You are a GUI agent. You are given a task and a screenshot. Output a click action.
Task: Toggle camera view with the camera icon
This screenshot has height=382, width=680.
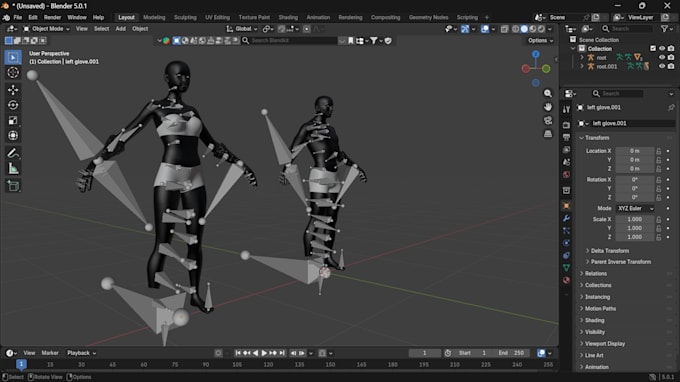(x=548, y=121)
